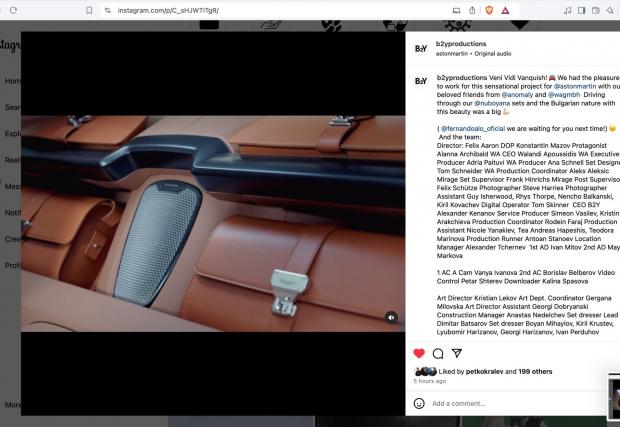Reload the page with the refresh icon
Viewport: 620px width, 427px height.
[x=13, y=10]
